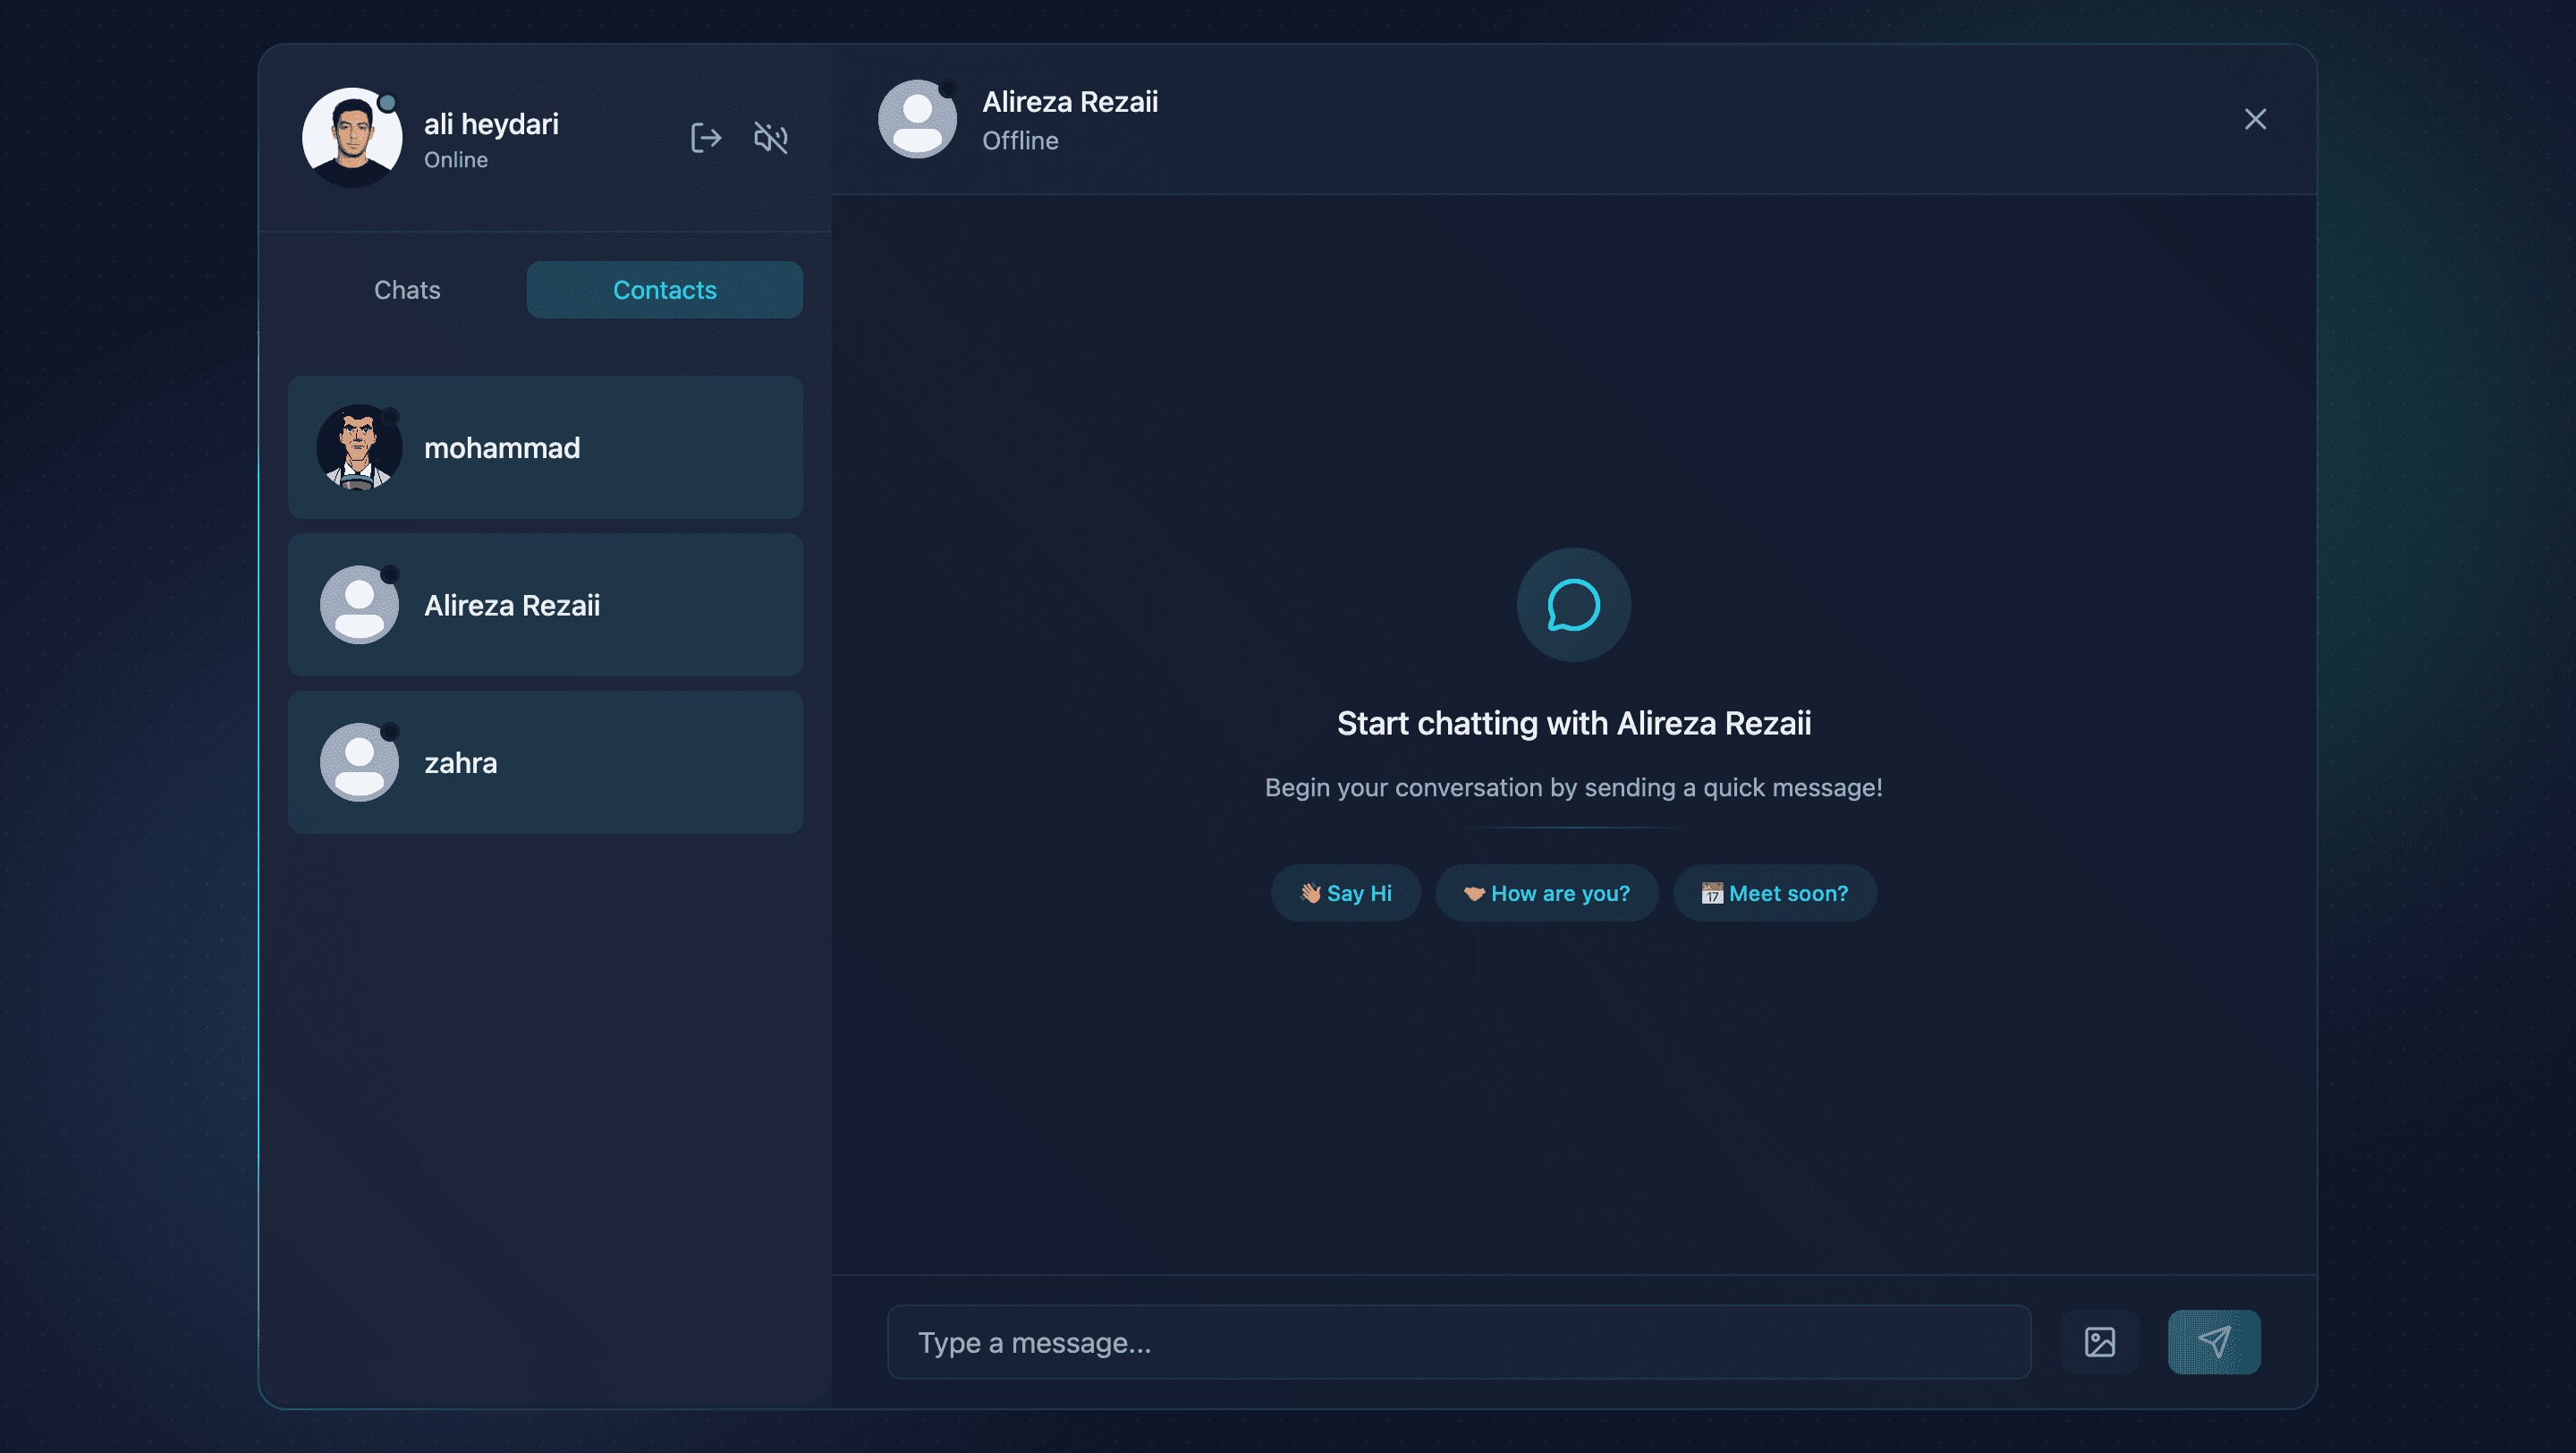Image resolution: width=2576 pixels, height=1453 pixels.
Task: Open the Alireza Rezaii contact in the list
Action: pos(545,605)
